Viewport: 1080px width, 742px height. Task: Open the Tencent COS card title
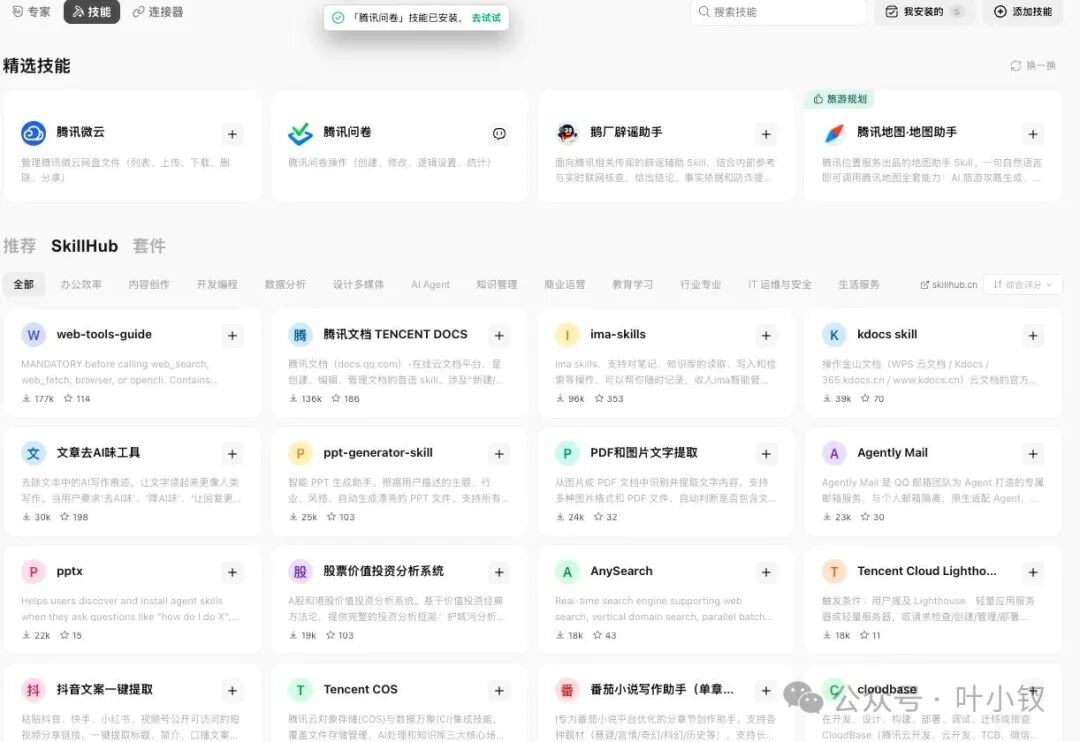[360, 689]
